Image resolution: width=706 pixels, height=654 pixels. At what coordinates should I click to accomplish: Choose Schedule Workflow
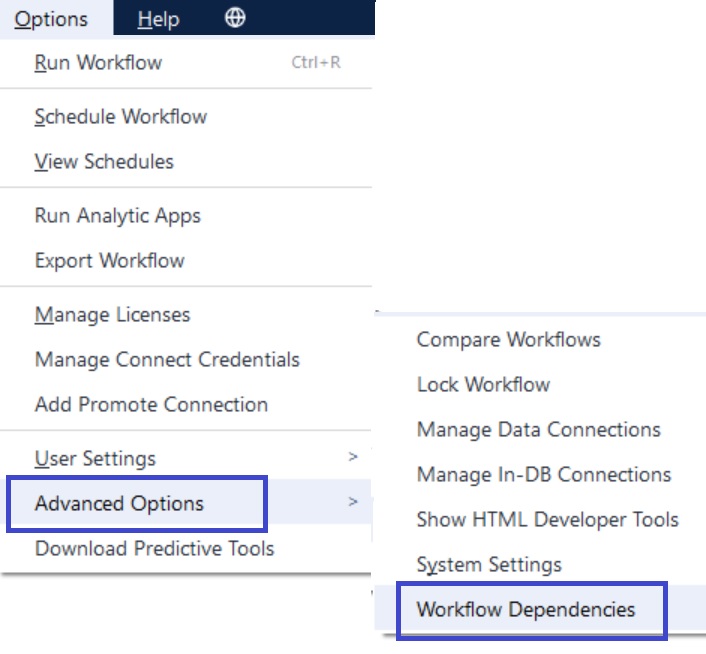click(186, 116)
